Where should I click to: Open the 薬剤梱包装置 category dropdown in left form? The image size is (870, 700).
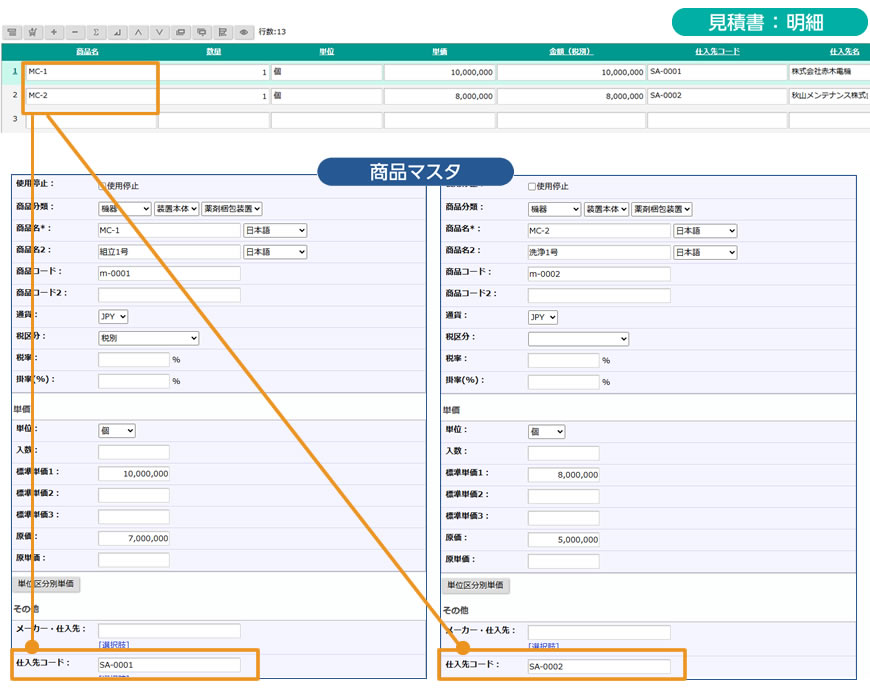pyautogui.click(x=231, y=208)
